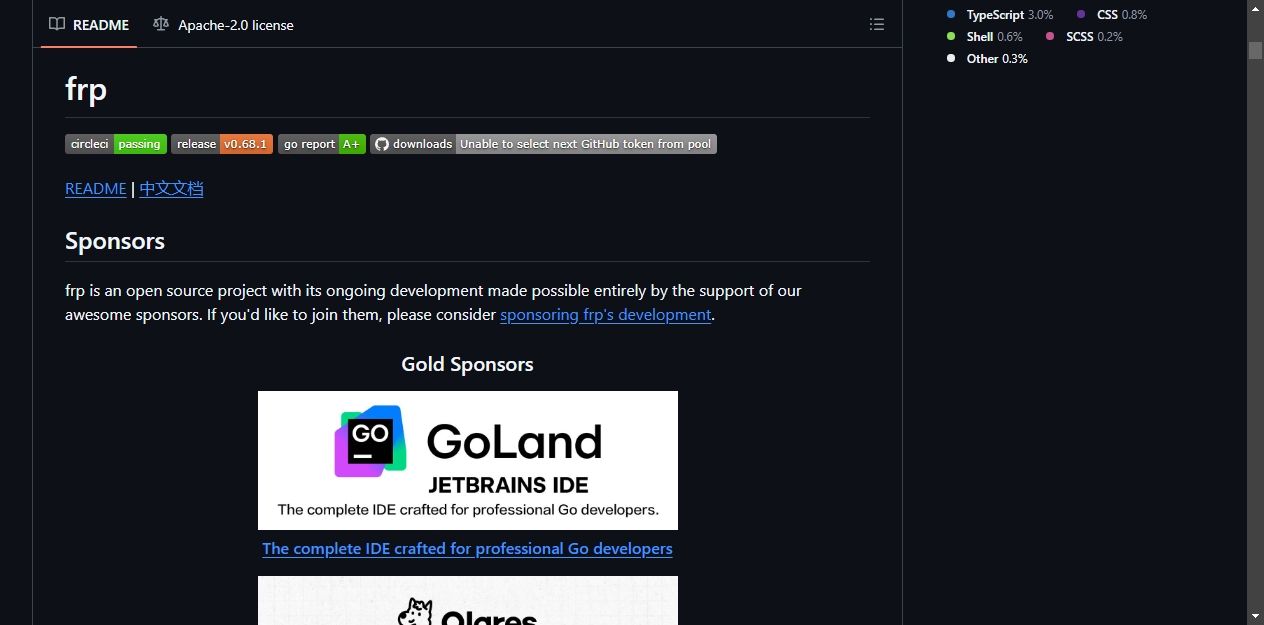Image resolution: width=1264 pixels, height=625 pixels.
Task: Click the scrollbar up arrow
Action: 1255,8
